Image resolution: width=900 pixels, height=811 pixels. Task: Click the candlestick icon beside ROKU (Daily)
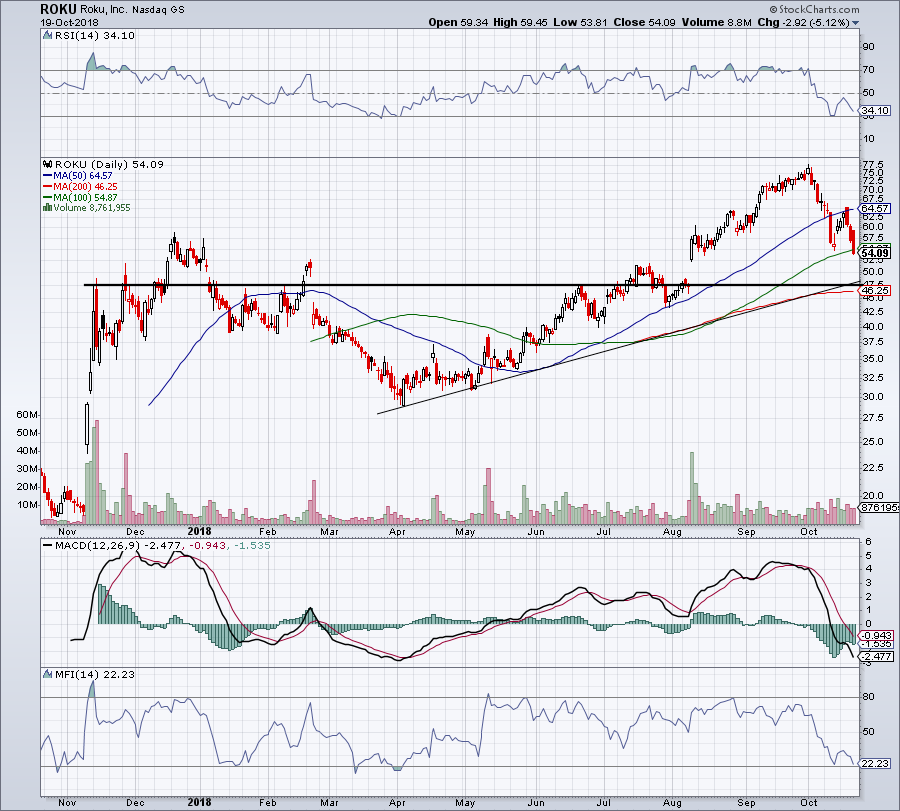(x=48, y=164)
